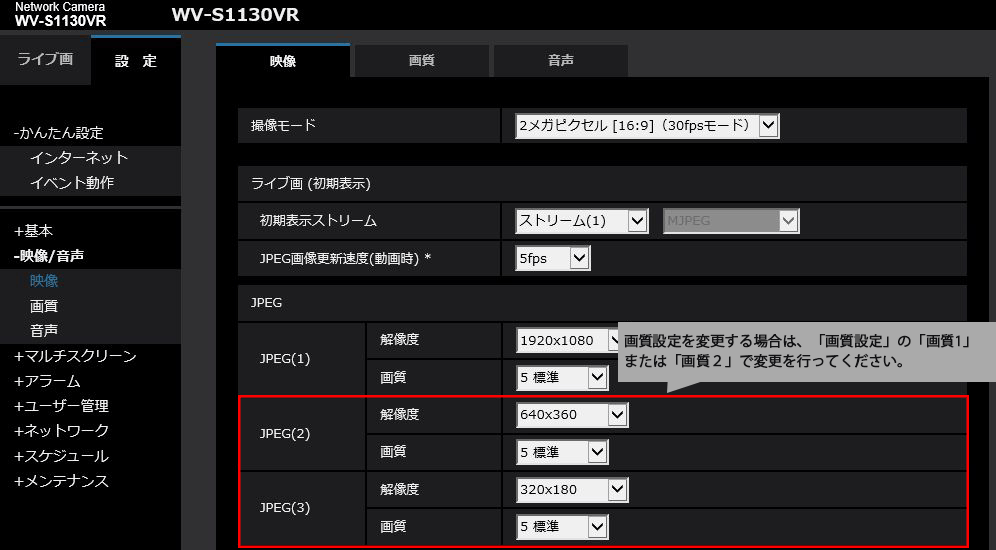This screenshot has height=550, width=996.
Task: Open the JPEG(3) 画質 dropdown
Action: pos(562,526)
